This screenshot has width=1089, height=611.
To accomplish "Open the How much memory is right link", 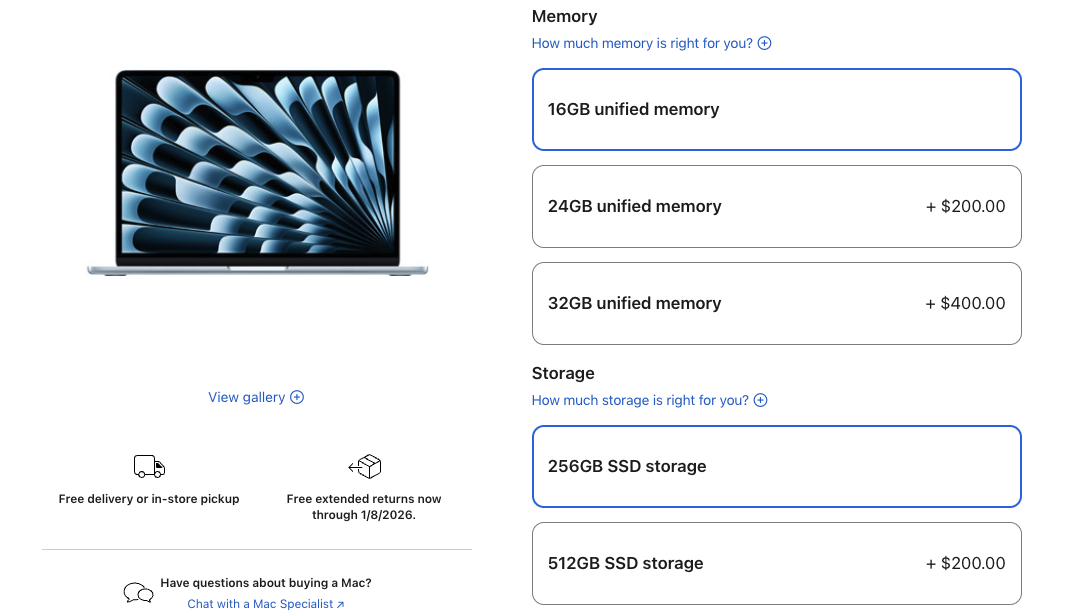I will click(640, 43).
